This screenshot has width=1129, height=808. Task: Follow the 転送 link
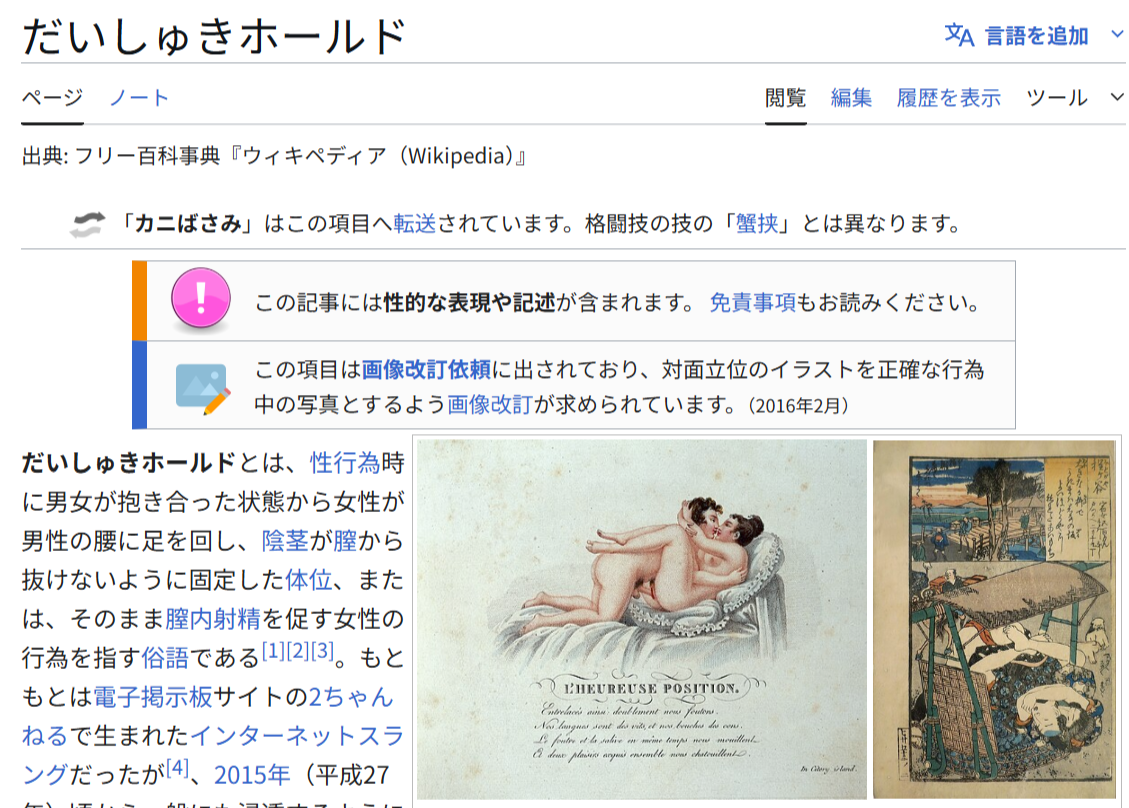pyautogui.click(x=415, y=224)
